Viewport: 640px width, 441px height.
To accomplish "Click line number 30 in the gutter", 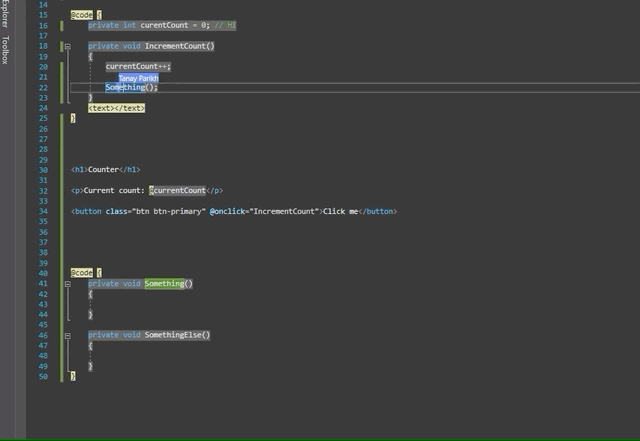I will point(43,170).
